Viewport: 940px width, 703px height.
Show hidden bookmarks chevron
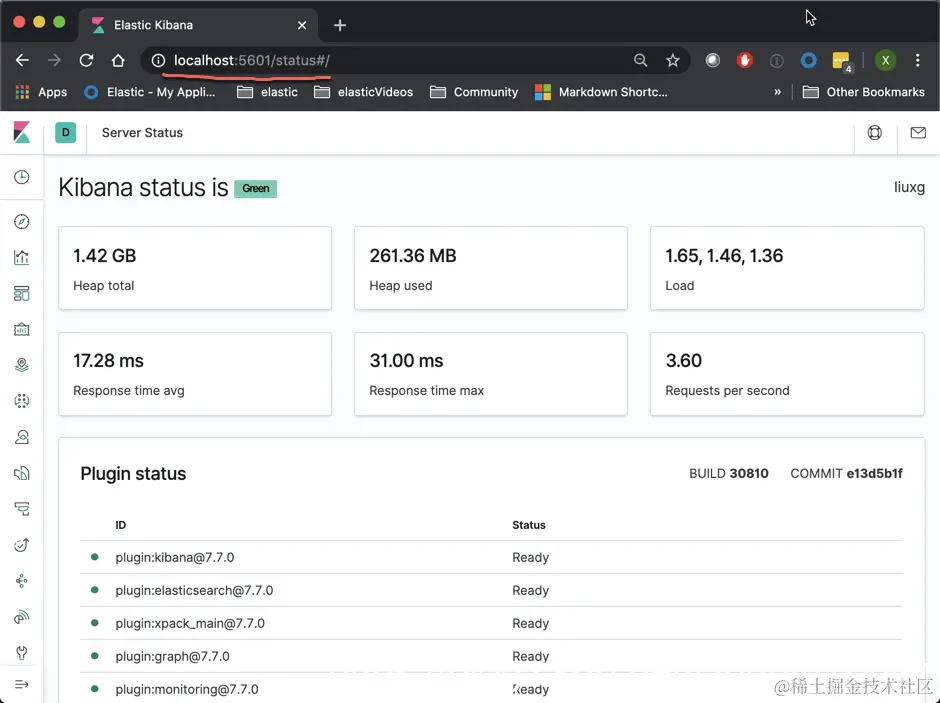(x=778, y=92)
